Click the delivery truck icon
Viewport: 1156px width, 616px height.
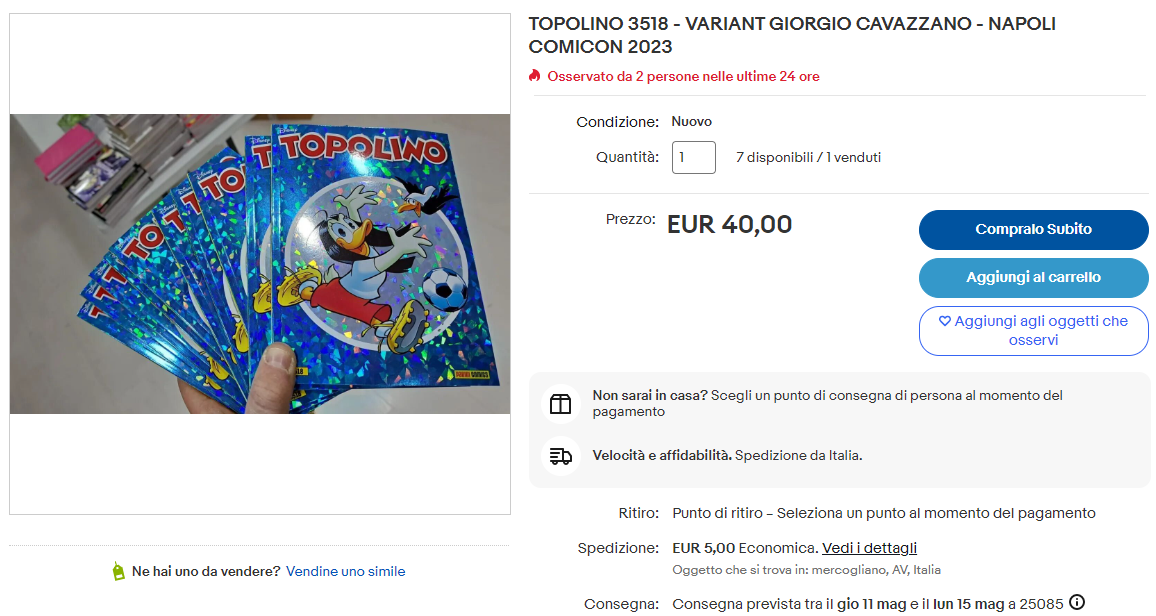click(x=560, y=456)
